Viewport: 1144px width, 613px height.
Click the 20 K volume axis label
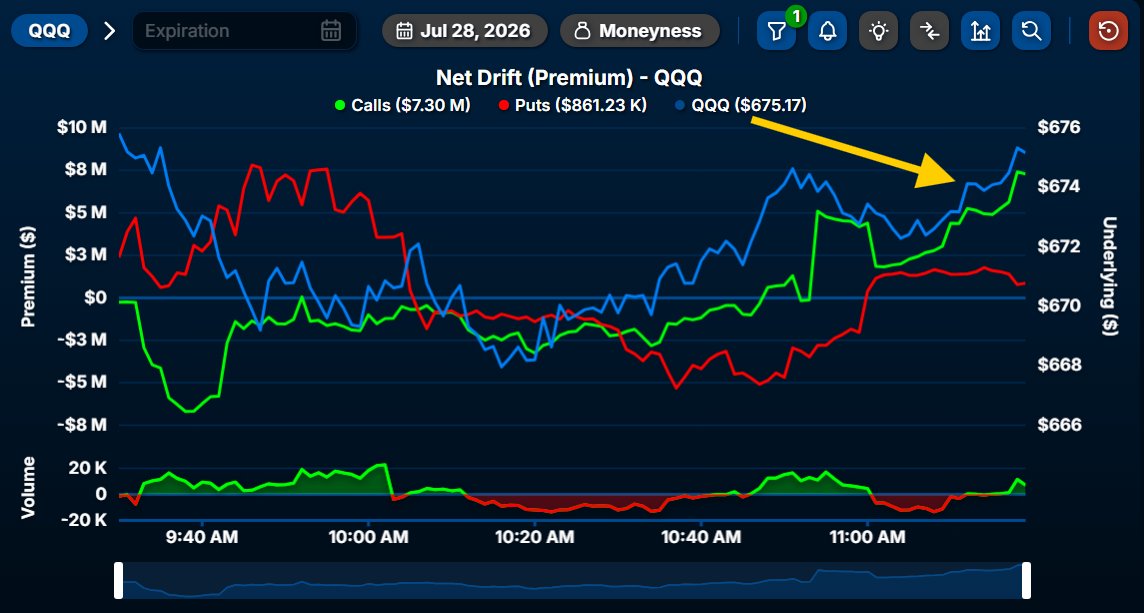(88, 469)
